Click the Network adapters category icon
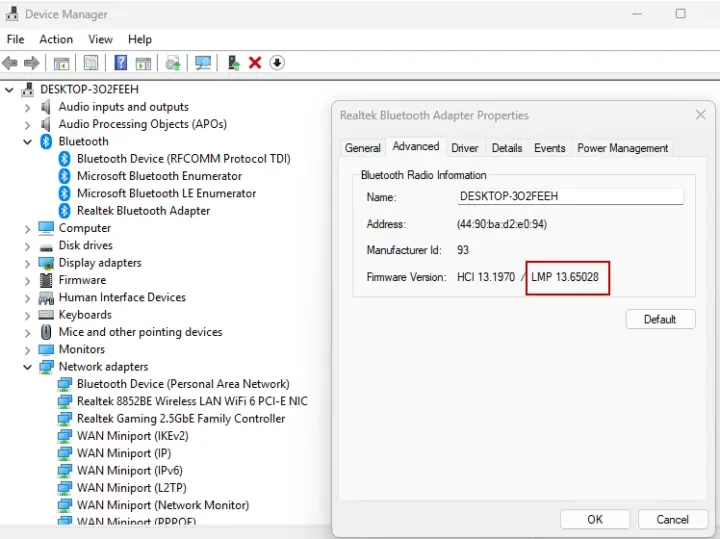 pyautogui.click(x=46, y=367)
